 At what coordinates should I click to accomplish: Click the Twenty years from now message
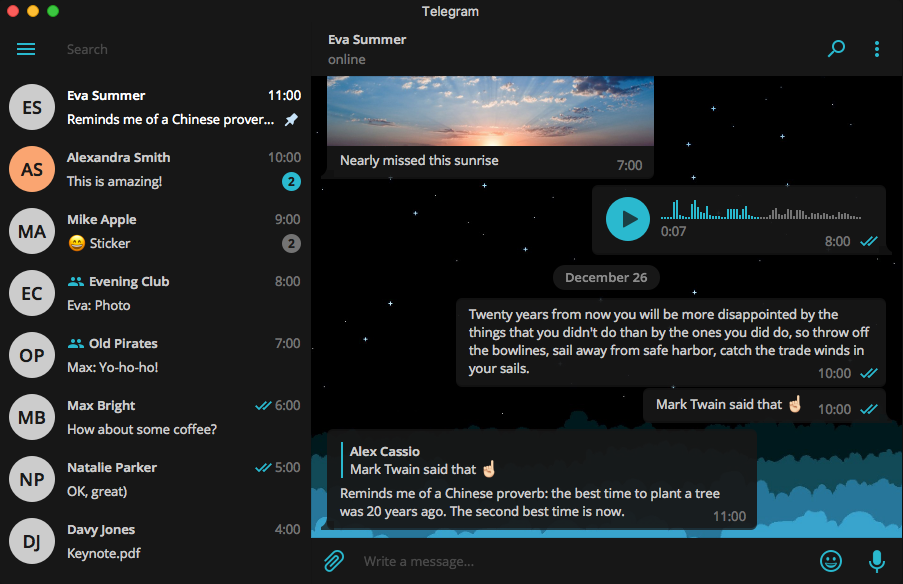click(671, 342)
